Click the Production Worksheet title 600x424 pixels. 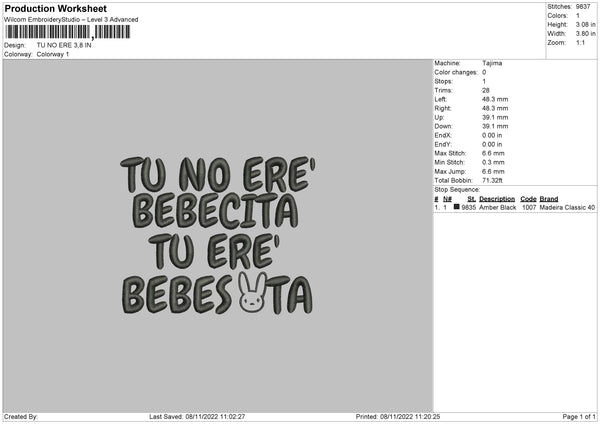pyautogui.click(x=55, y=8)
